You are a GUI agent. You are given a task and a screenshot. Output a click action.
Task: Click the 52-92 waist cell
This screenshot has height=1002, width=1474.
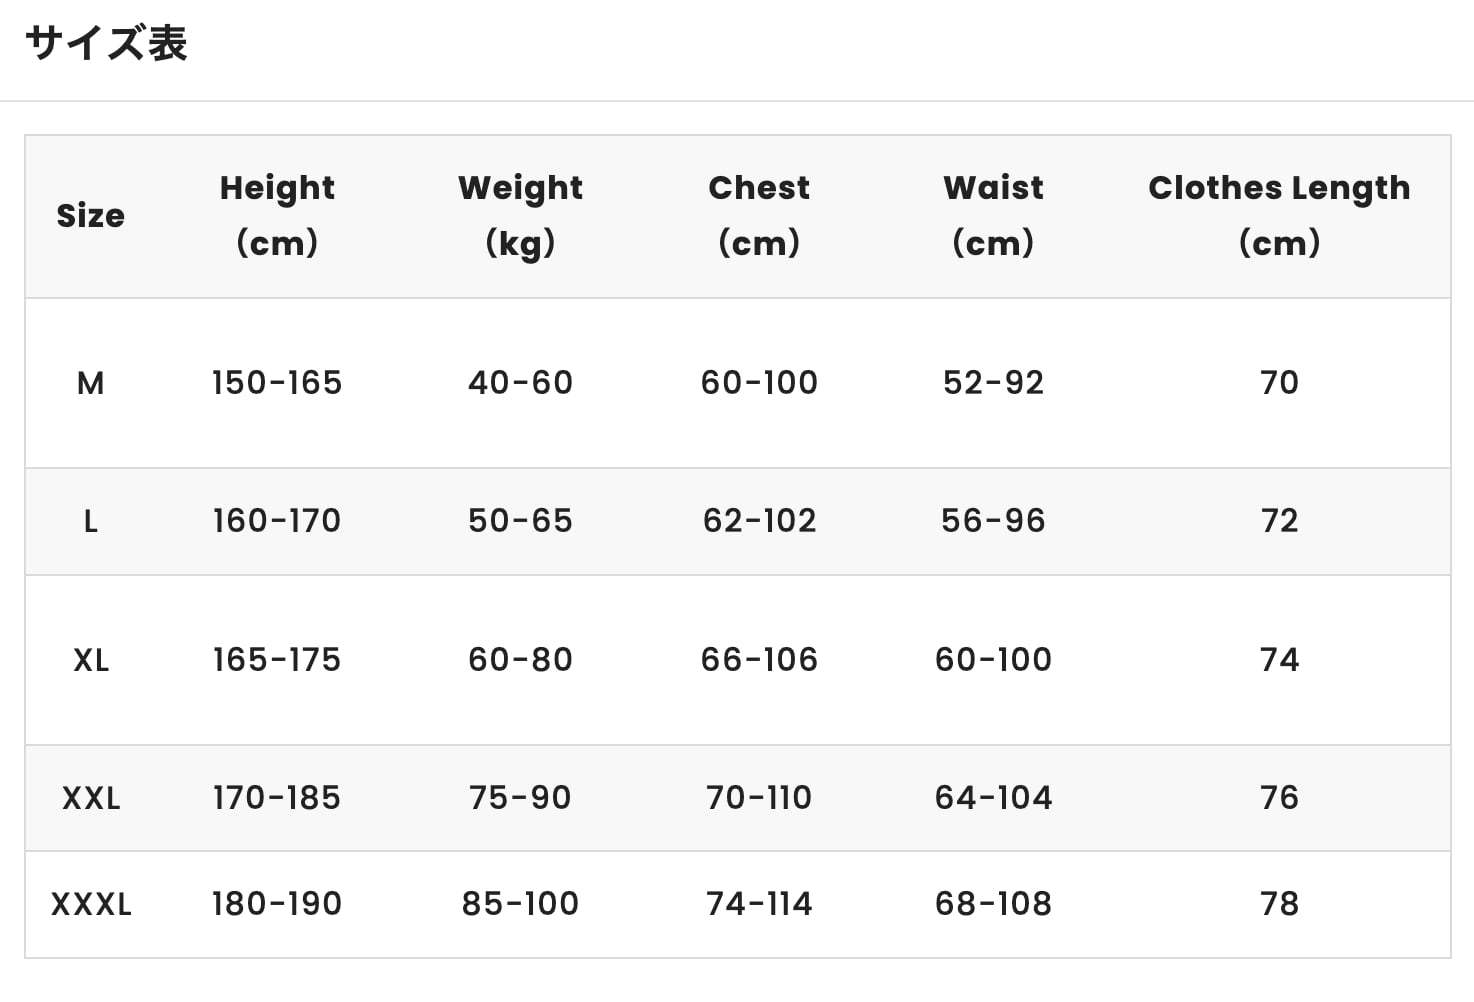(x=993, y=383)
